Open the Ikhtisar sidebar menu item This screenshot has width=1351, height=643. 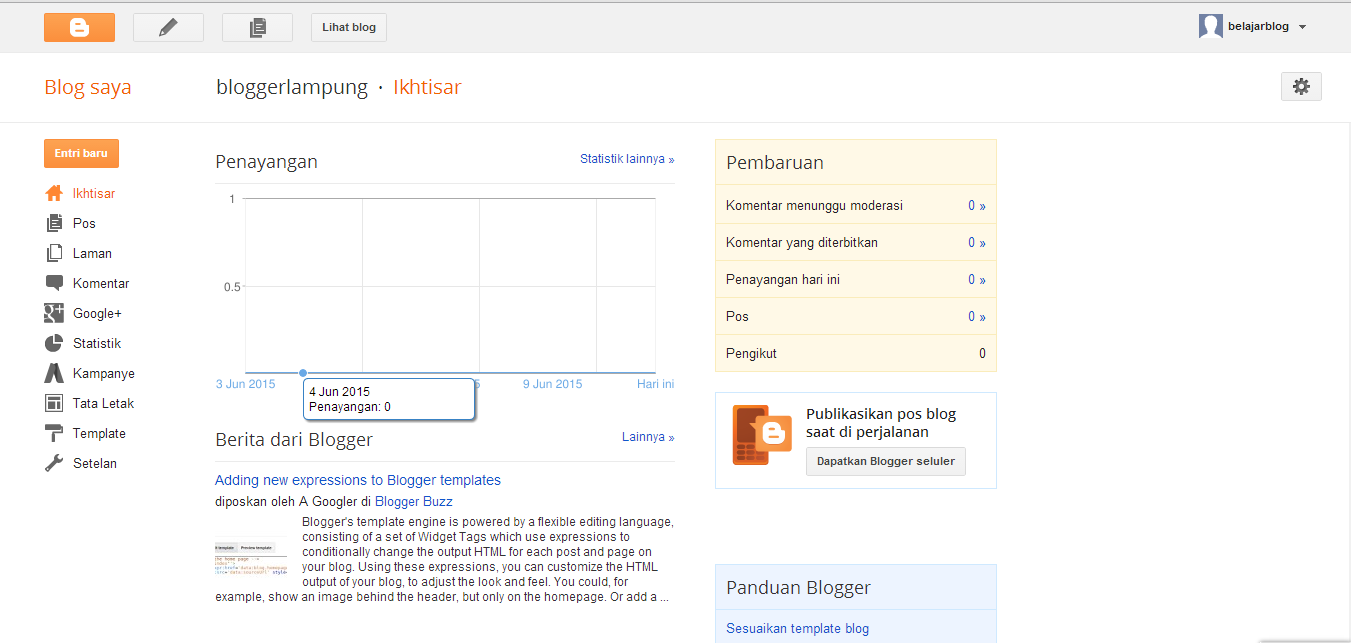click(94, 193)
